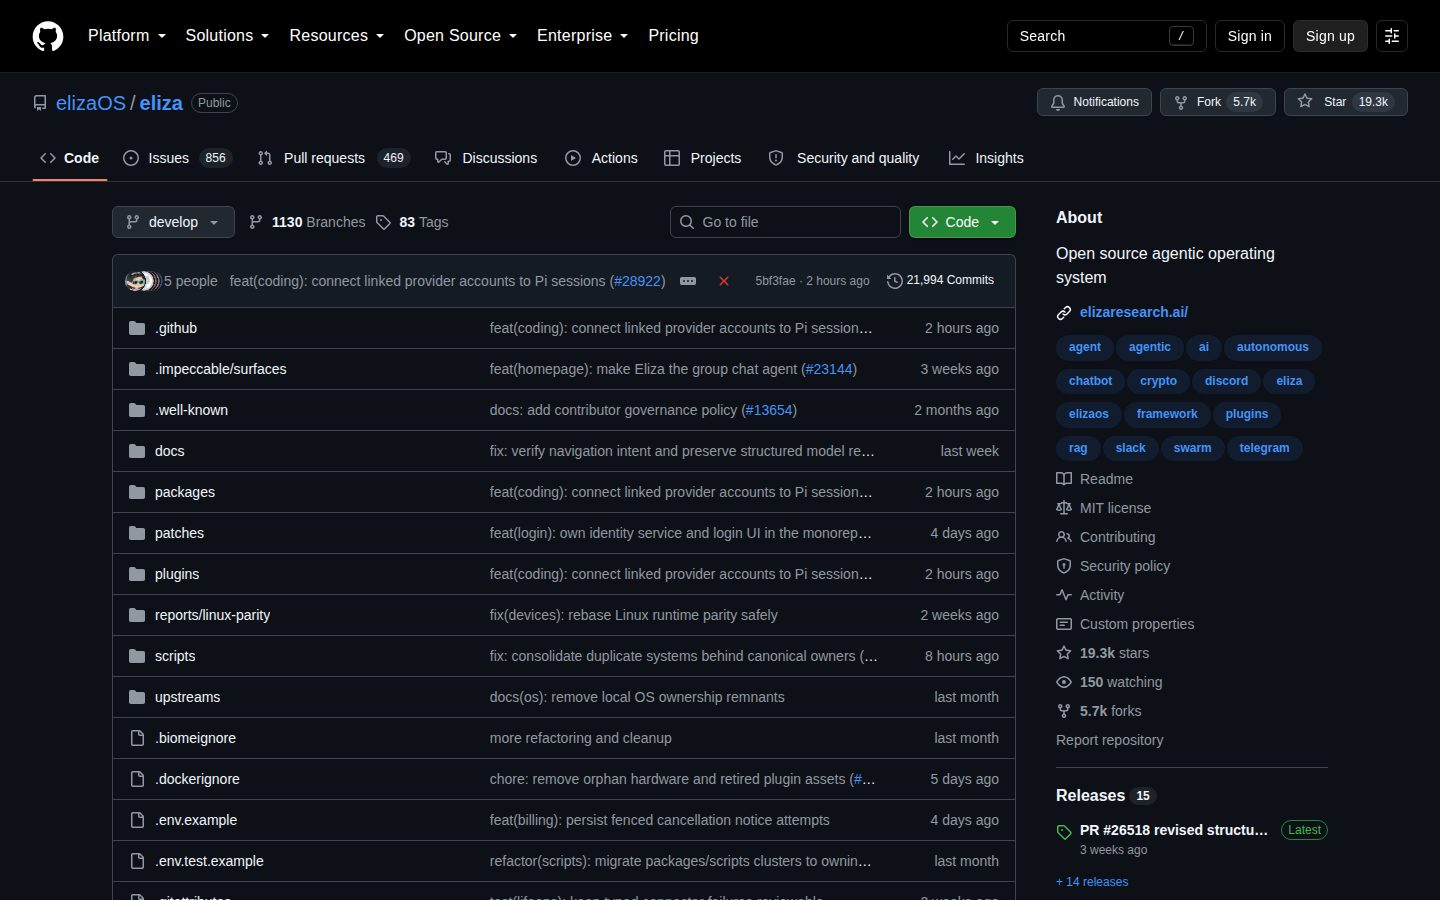Click the Go to file input

click(x=785, y=222)
